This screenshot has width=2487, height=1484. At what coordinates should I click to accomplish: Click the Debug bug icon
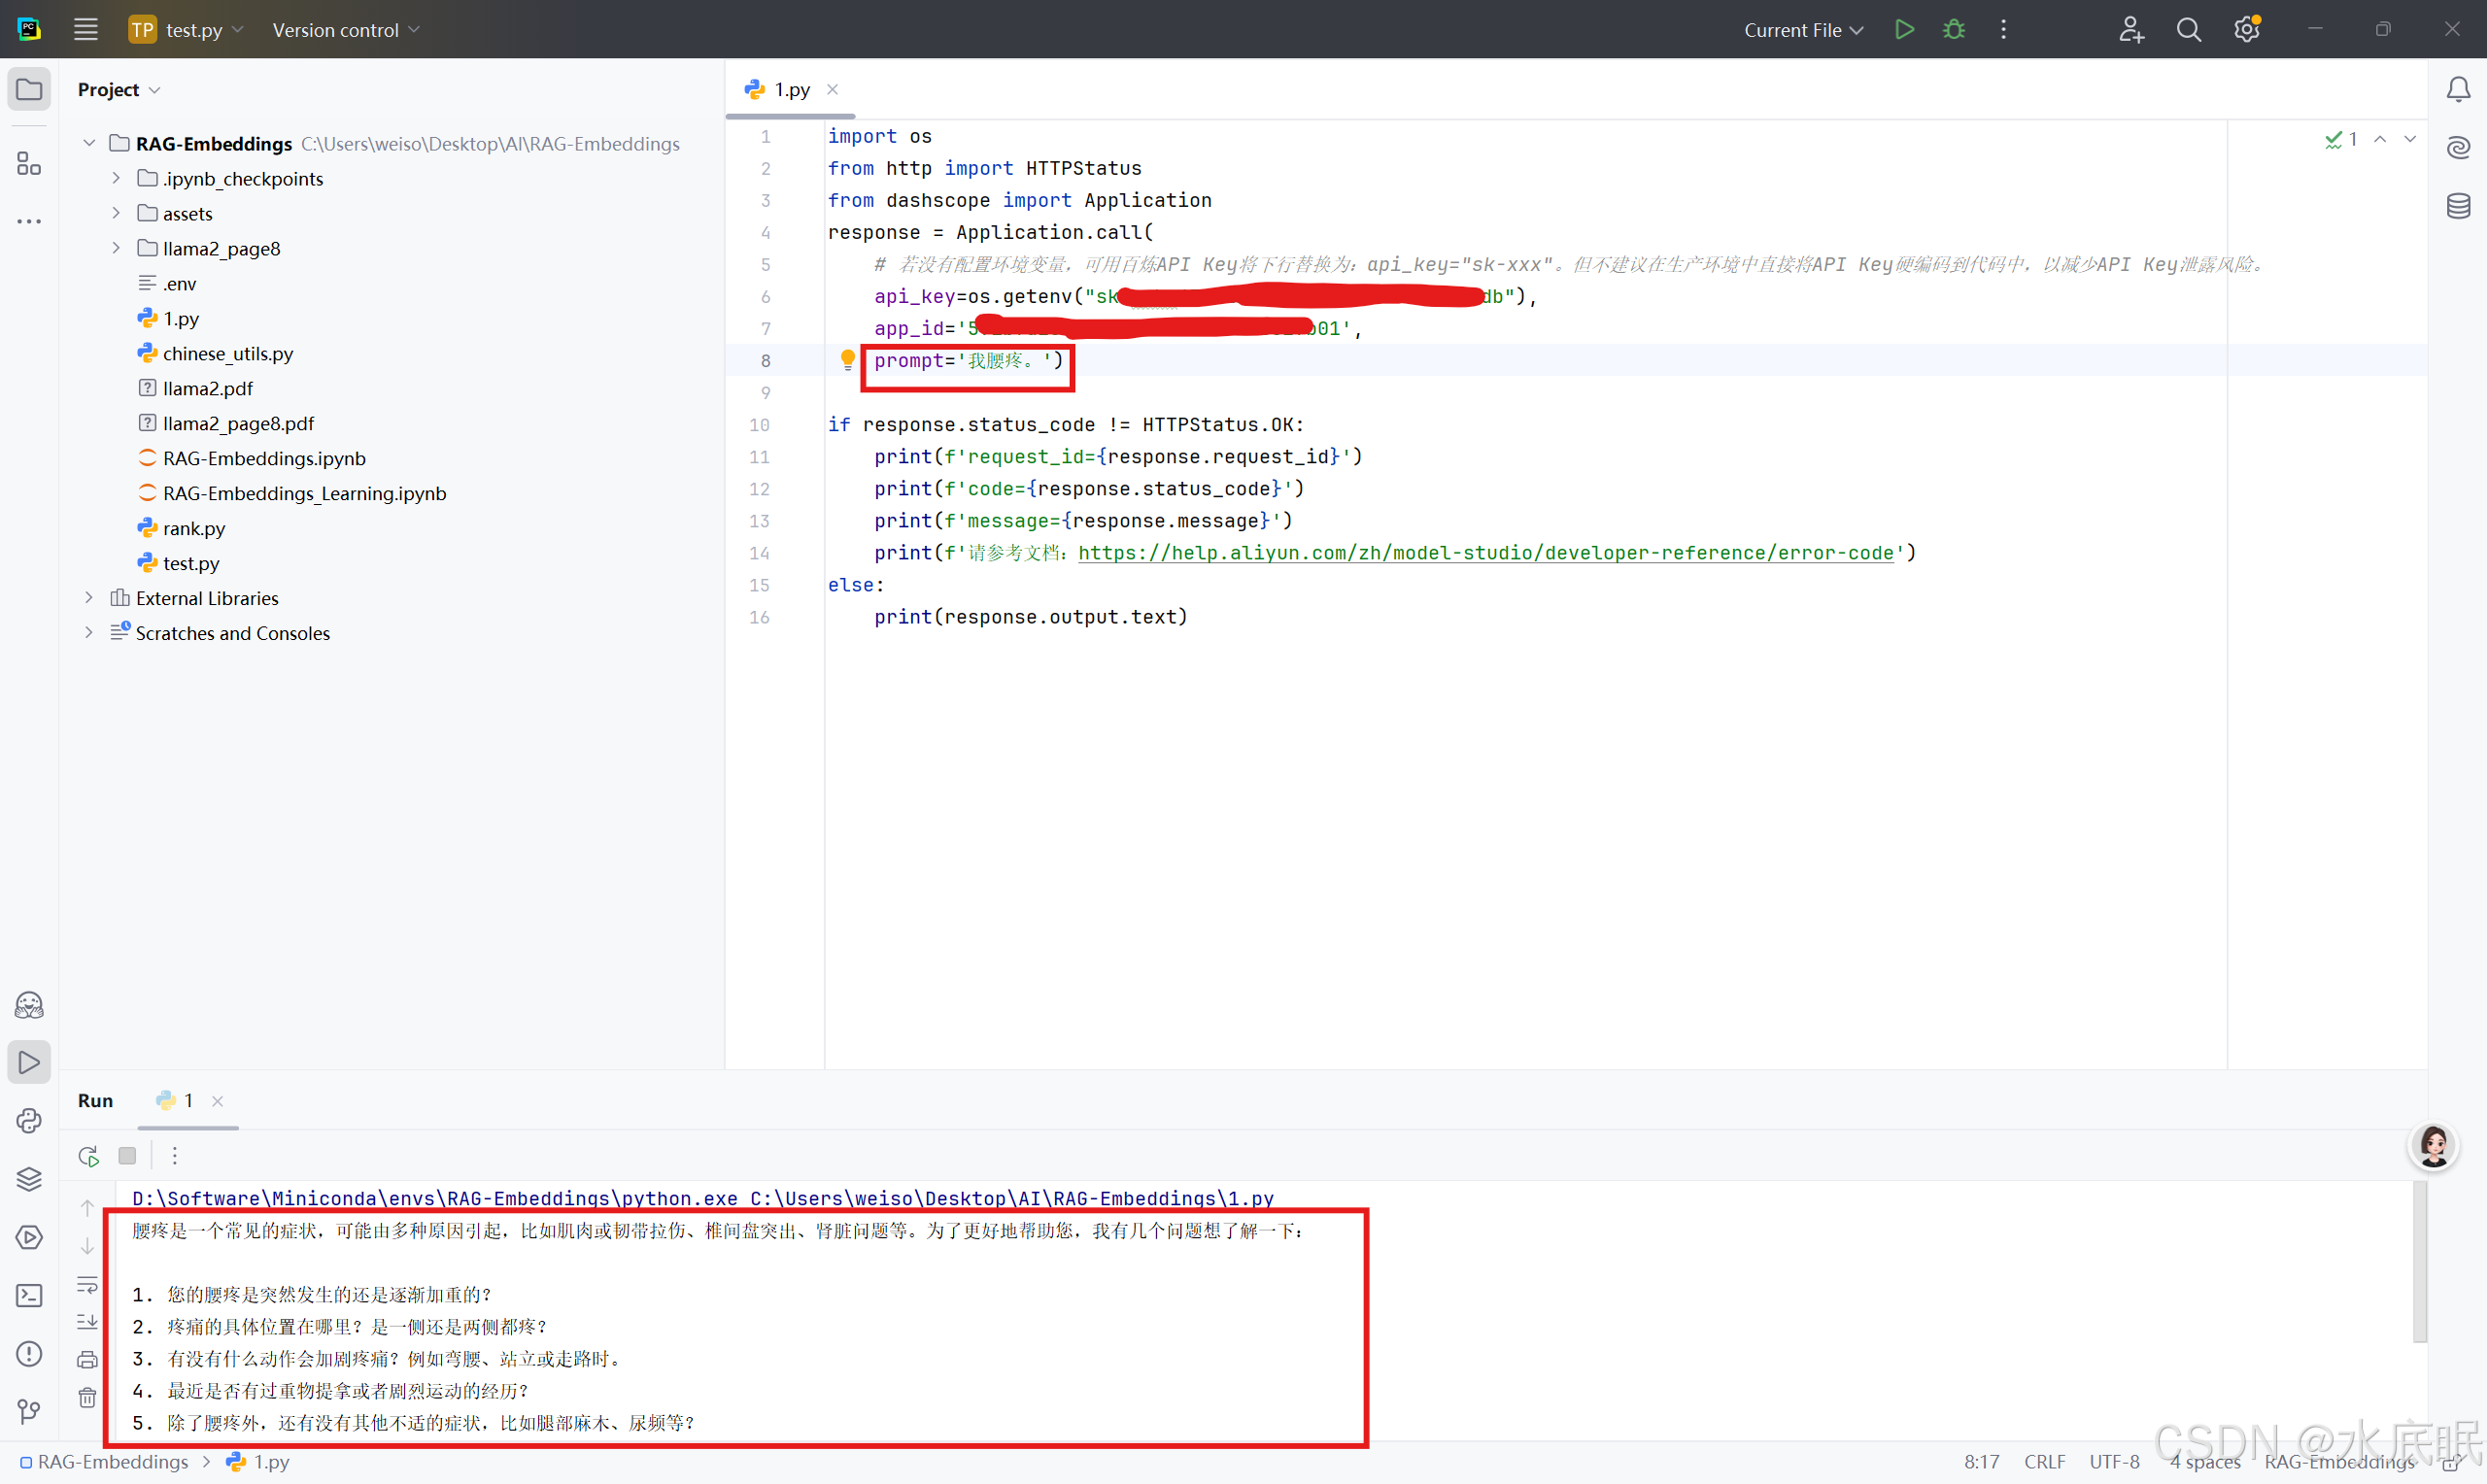[1953, 29]
